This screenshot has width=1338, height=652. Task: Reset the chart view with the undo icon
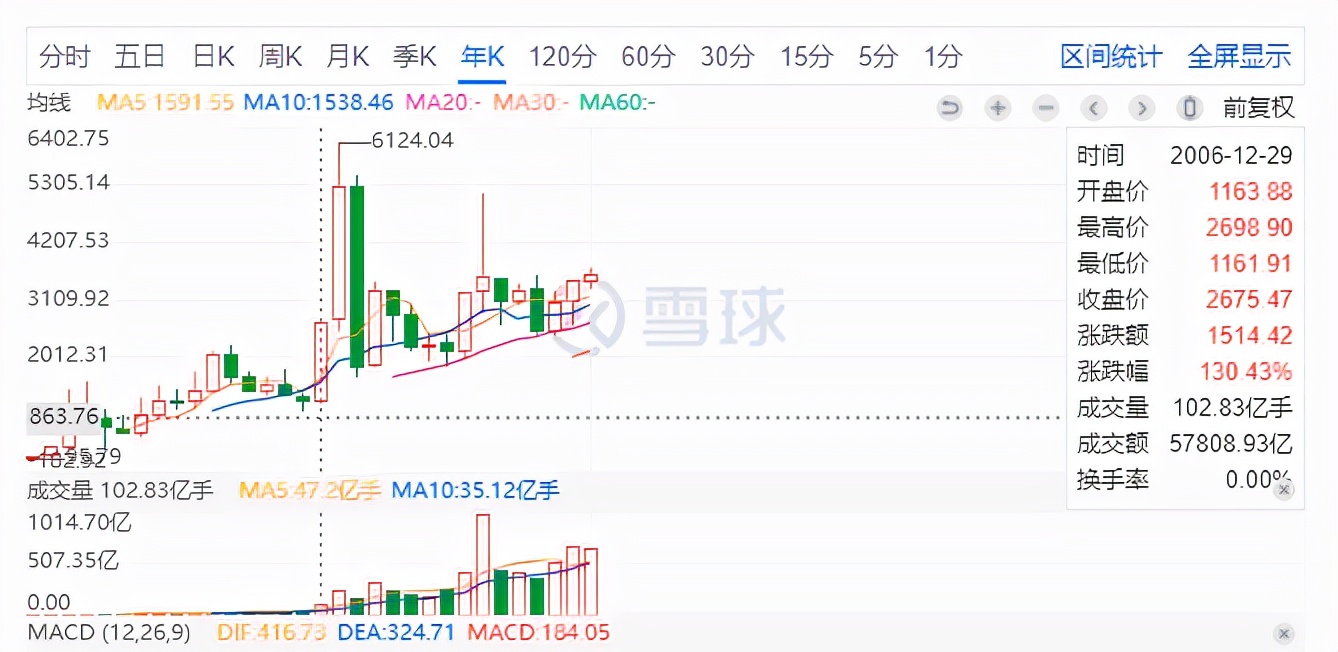(949, 107)
